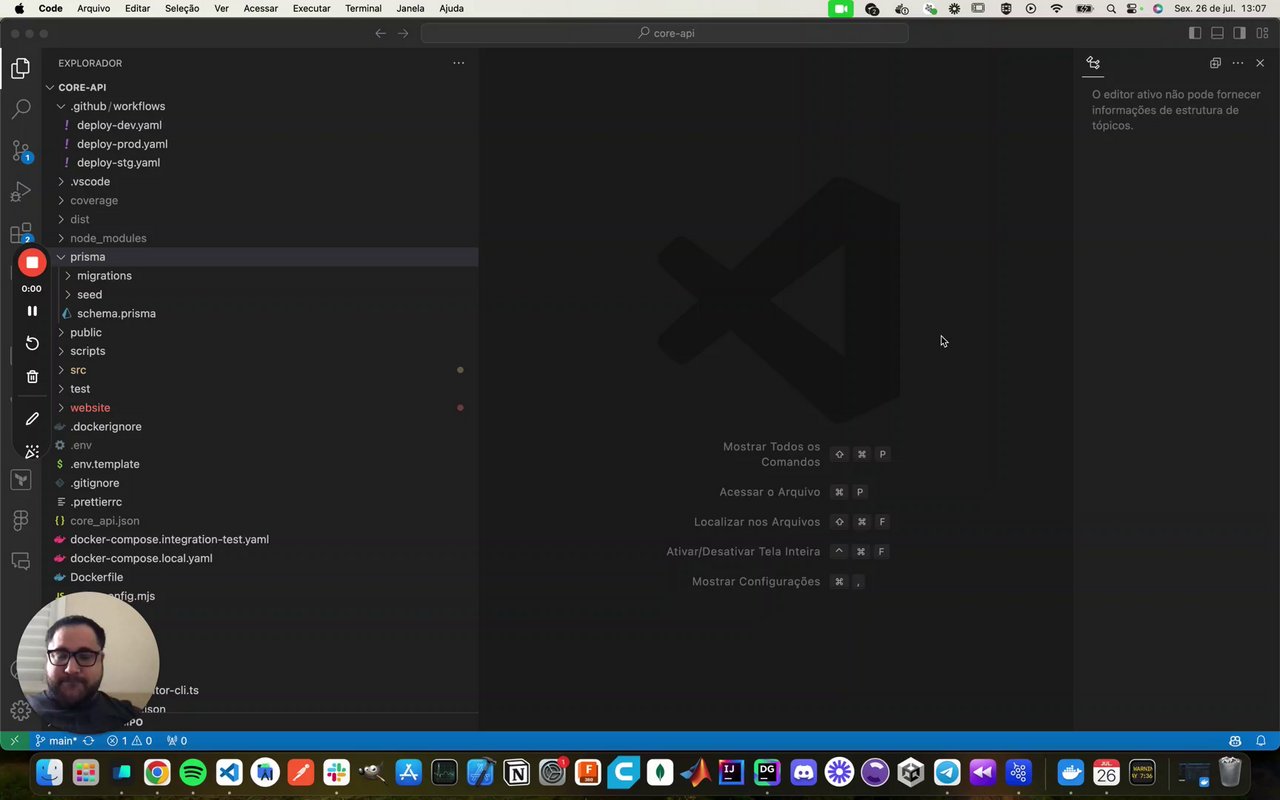Click the core-api command center search box
This screenshot has height=800, width=1280.
tap(665, 33)
